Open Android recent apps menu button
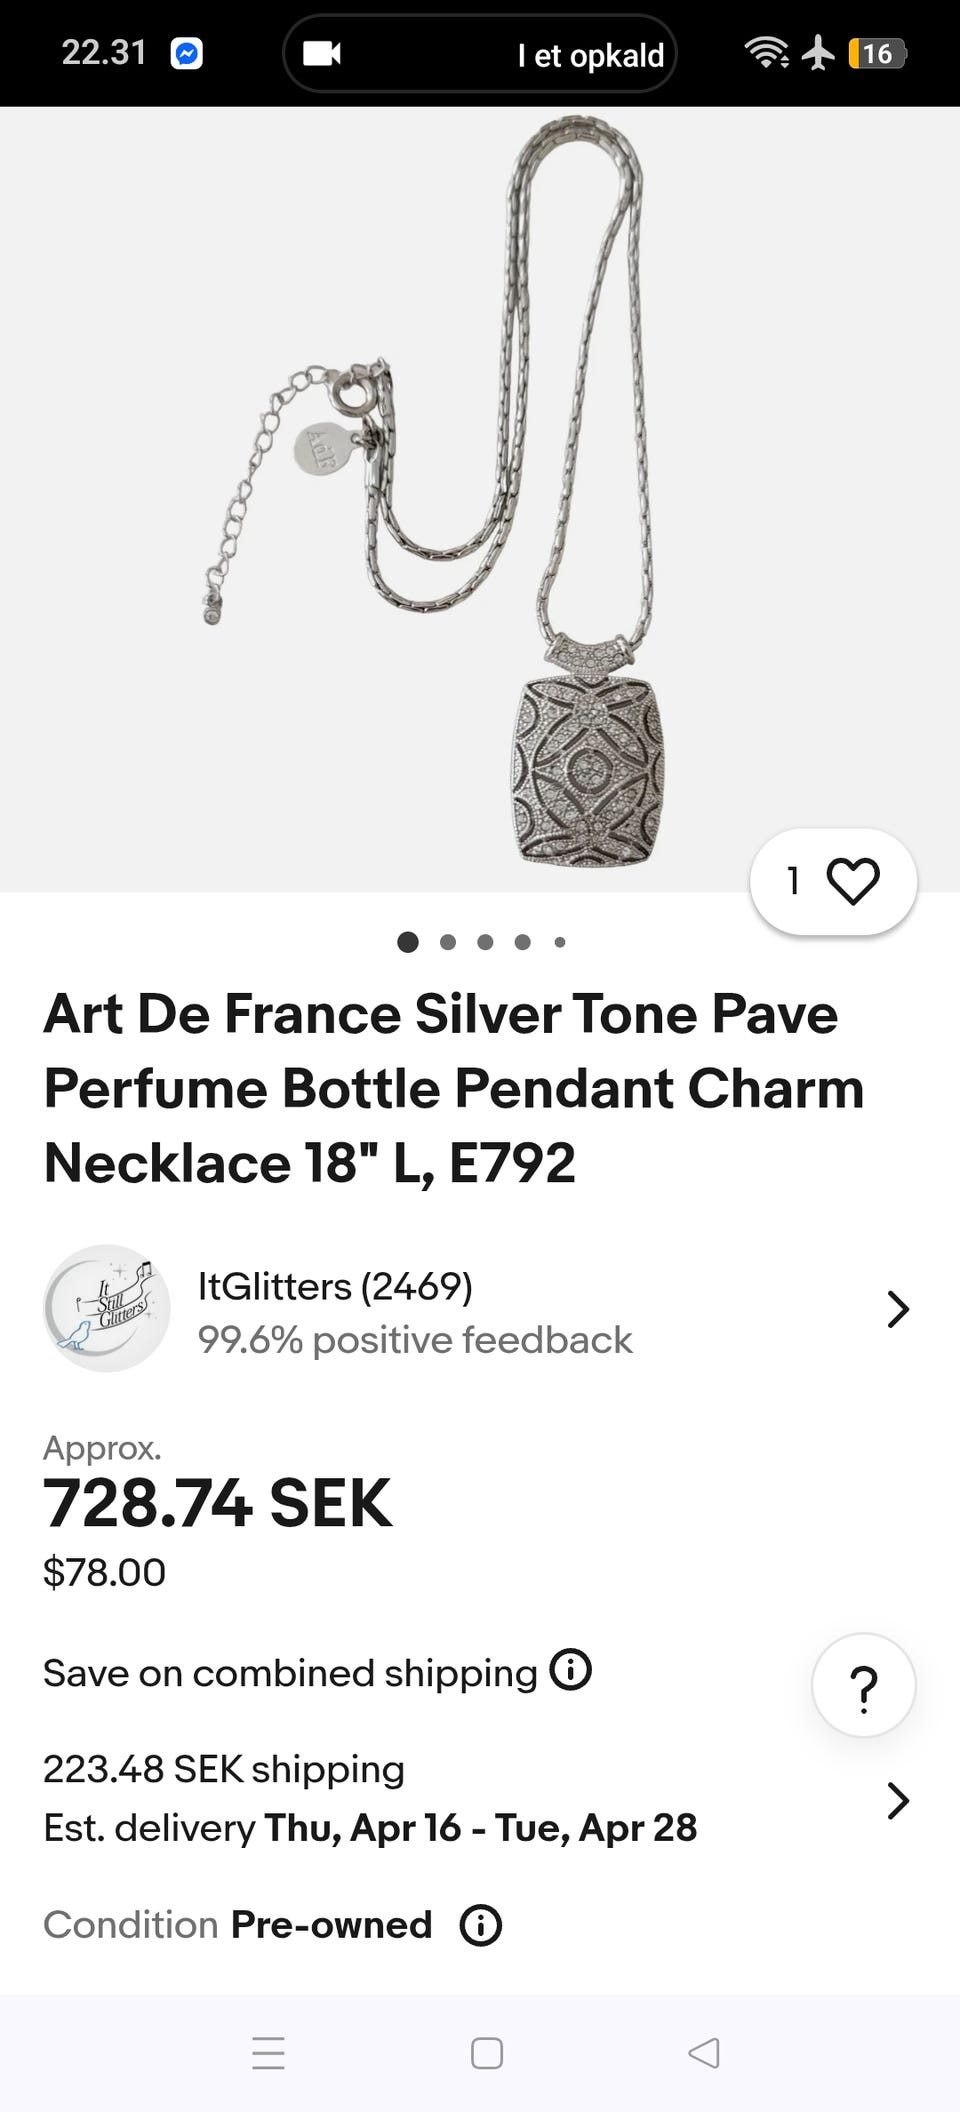 pyautogui.click(x=268, y=2053)
